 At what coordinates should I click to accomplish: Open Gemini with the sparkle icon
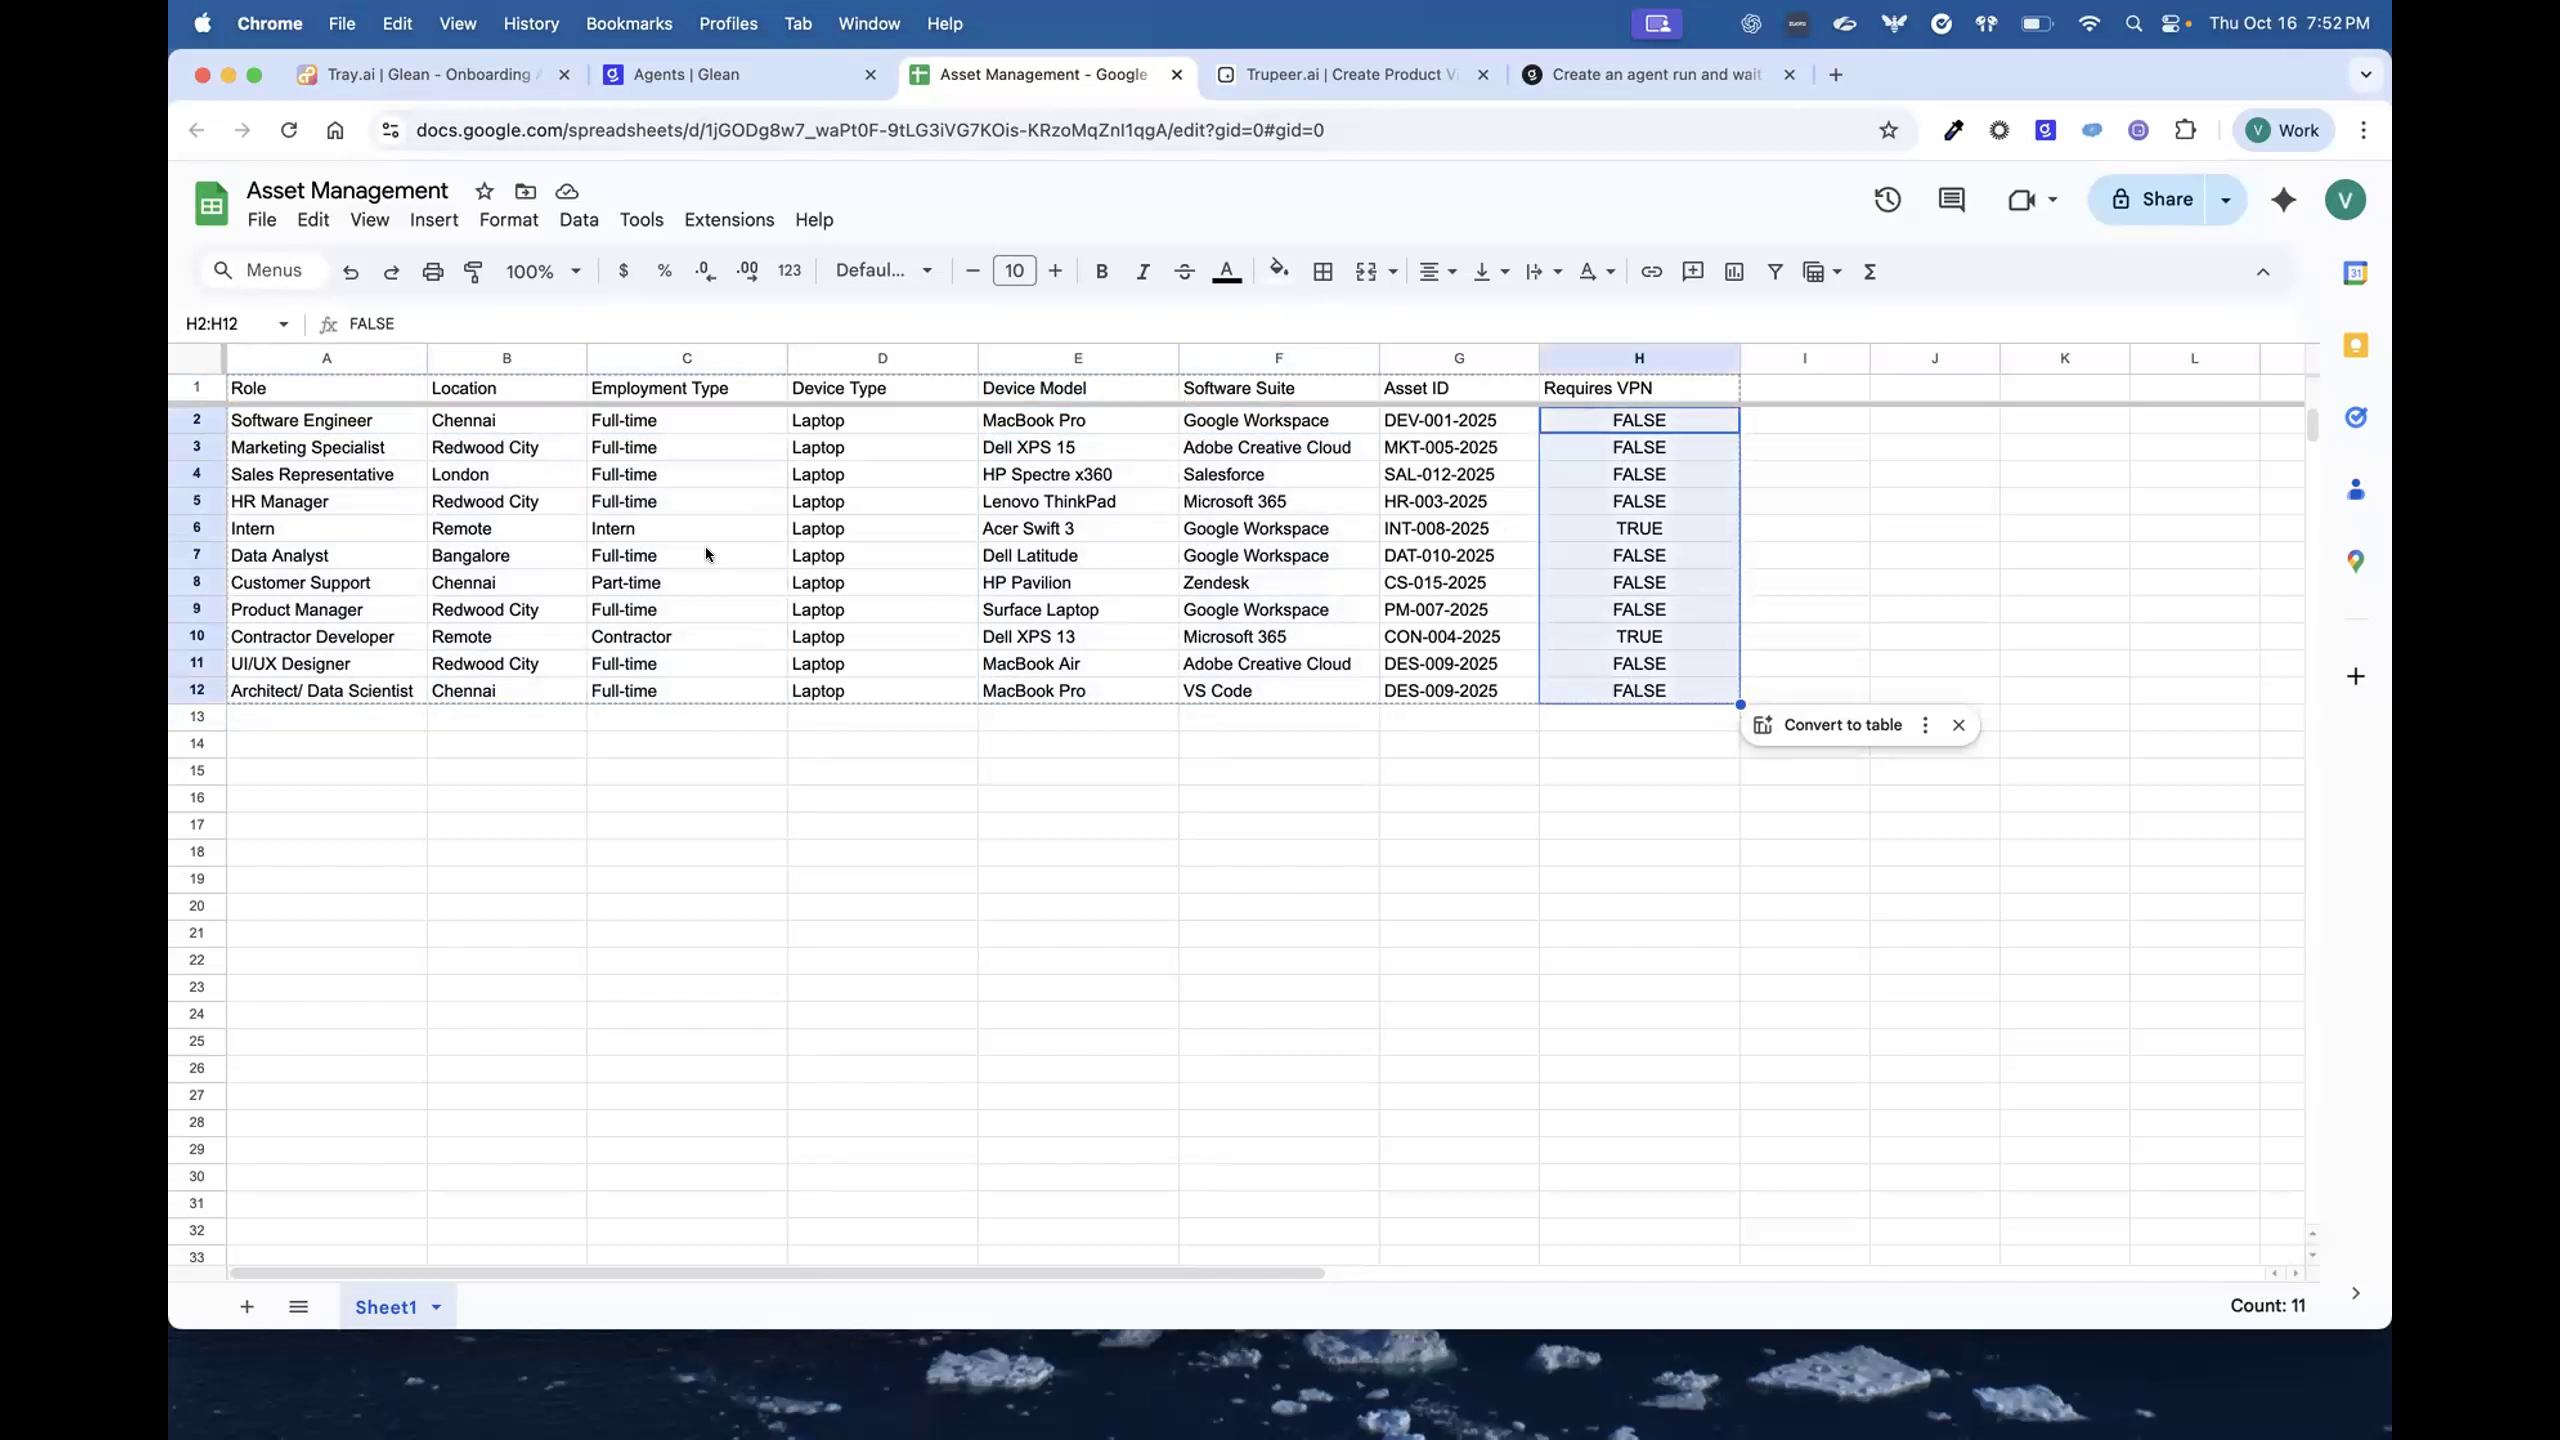2283,199
